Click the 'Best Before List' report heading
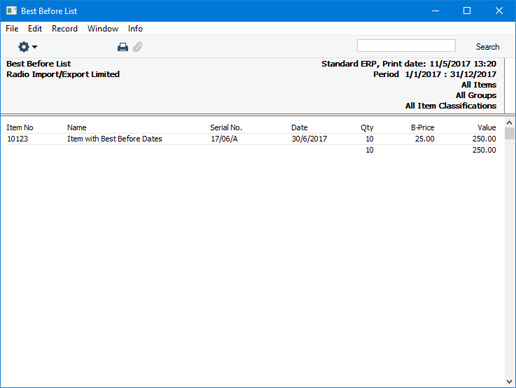The height and width of the screenshot is (388, 516). point(39,63)
